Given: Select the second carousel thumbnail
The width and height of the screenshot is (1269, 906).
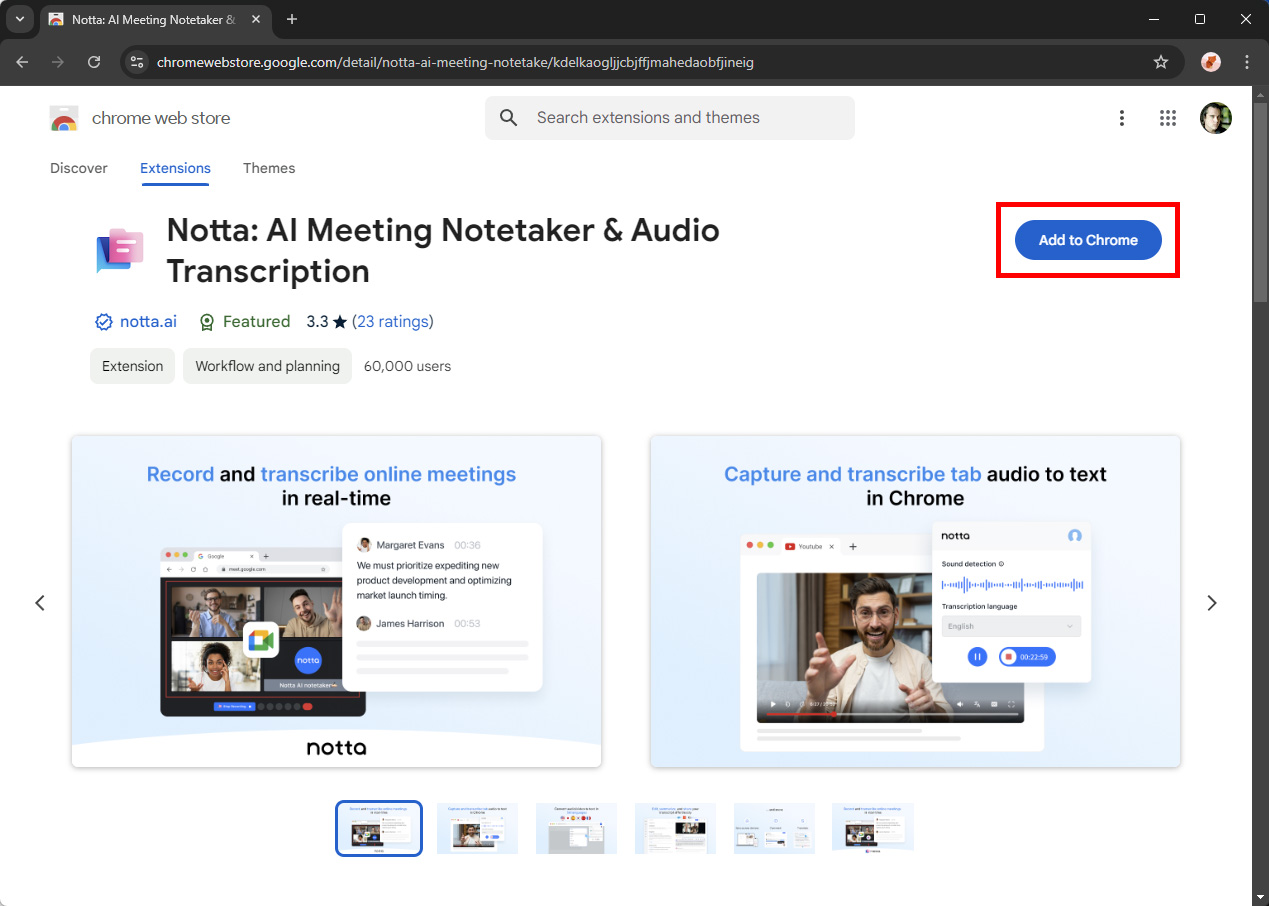Looking at the screenshot, I should tap(477, 828).
